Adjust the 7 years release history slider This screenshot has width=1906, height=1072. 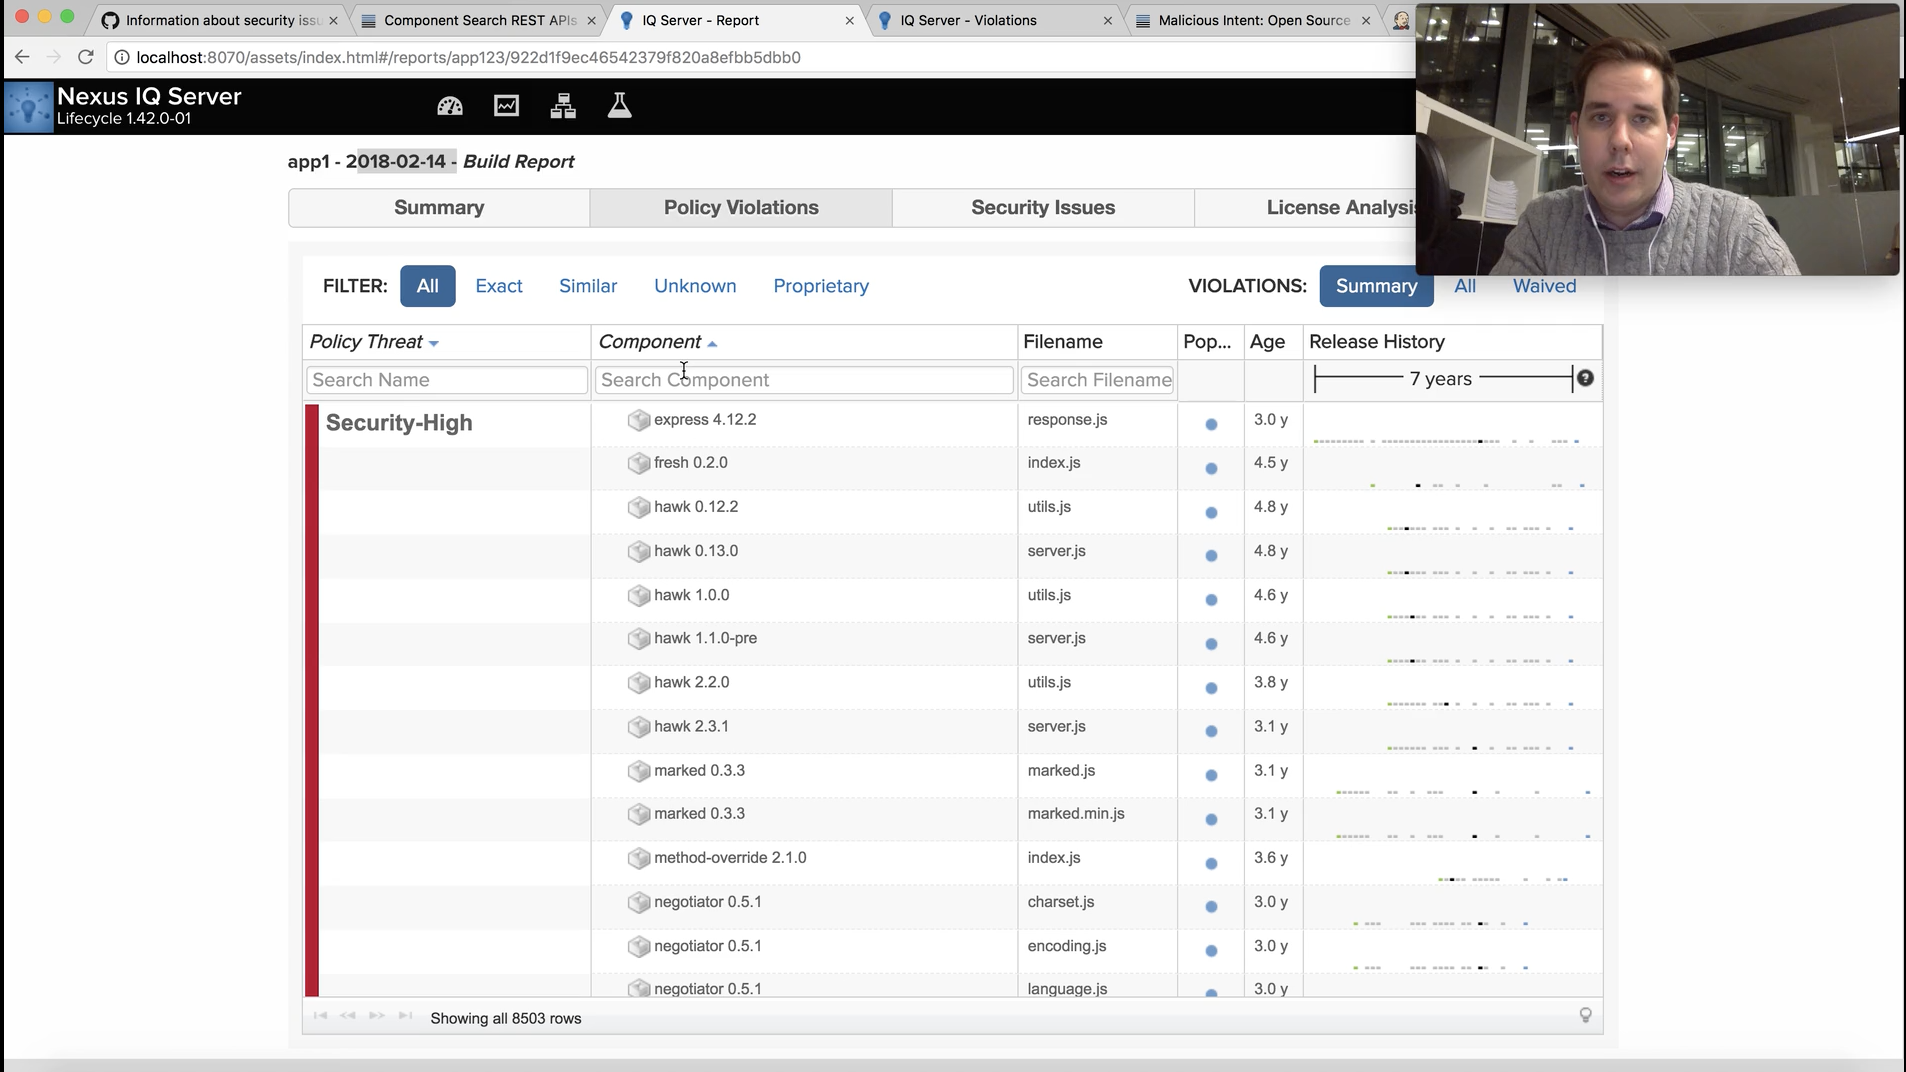click(x=1440, y=379)
